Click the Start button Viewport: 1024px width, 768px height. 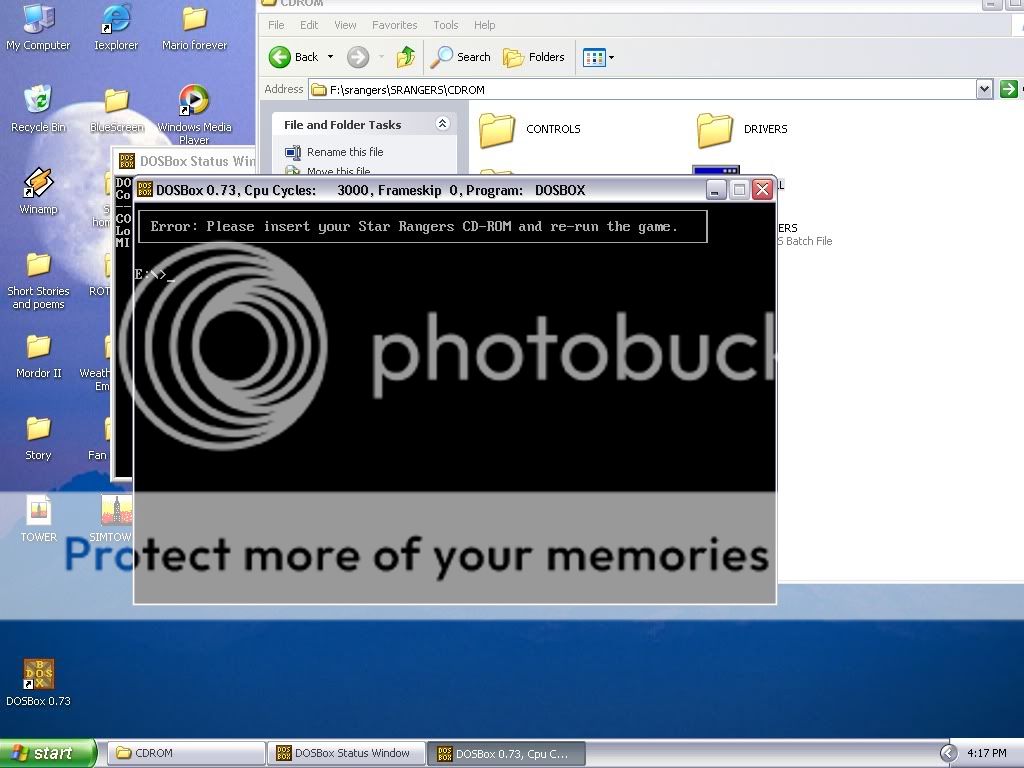click(48, 753)
